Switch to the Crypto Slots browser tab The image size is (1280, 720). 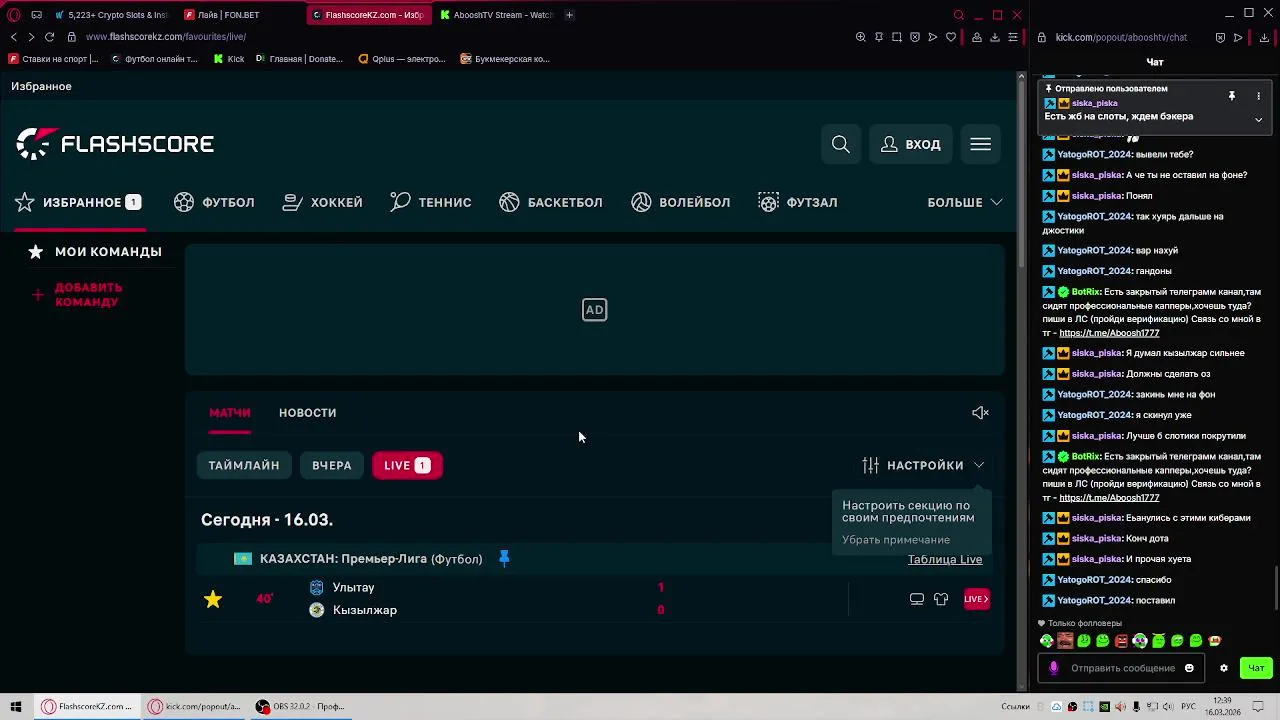tap(112, 15)
